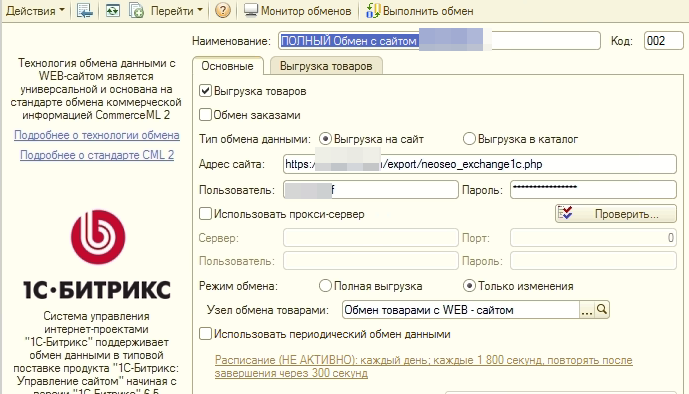Image resolution: width=689 pixels, height=394 pixels.
Task: Click the proxy Порт field
Action: pos(593,238)
